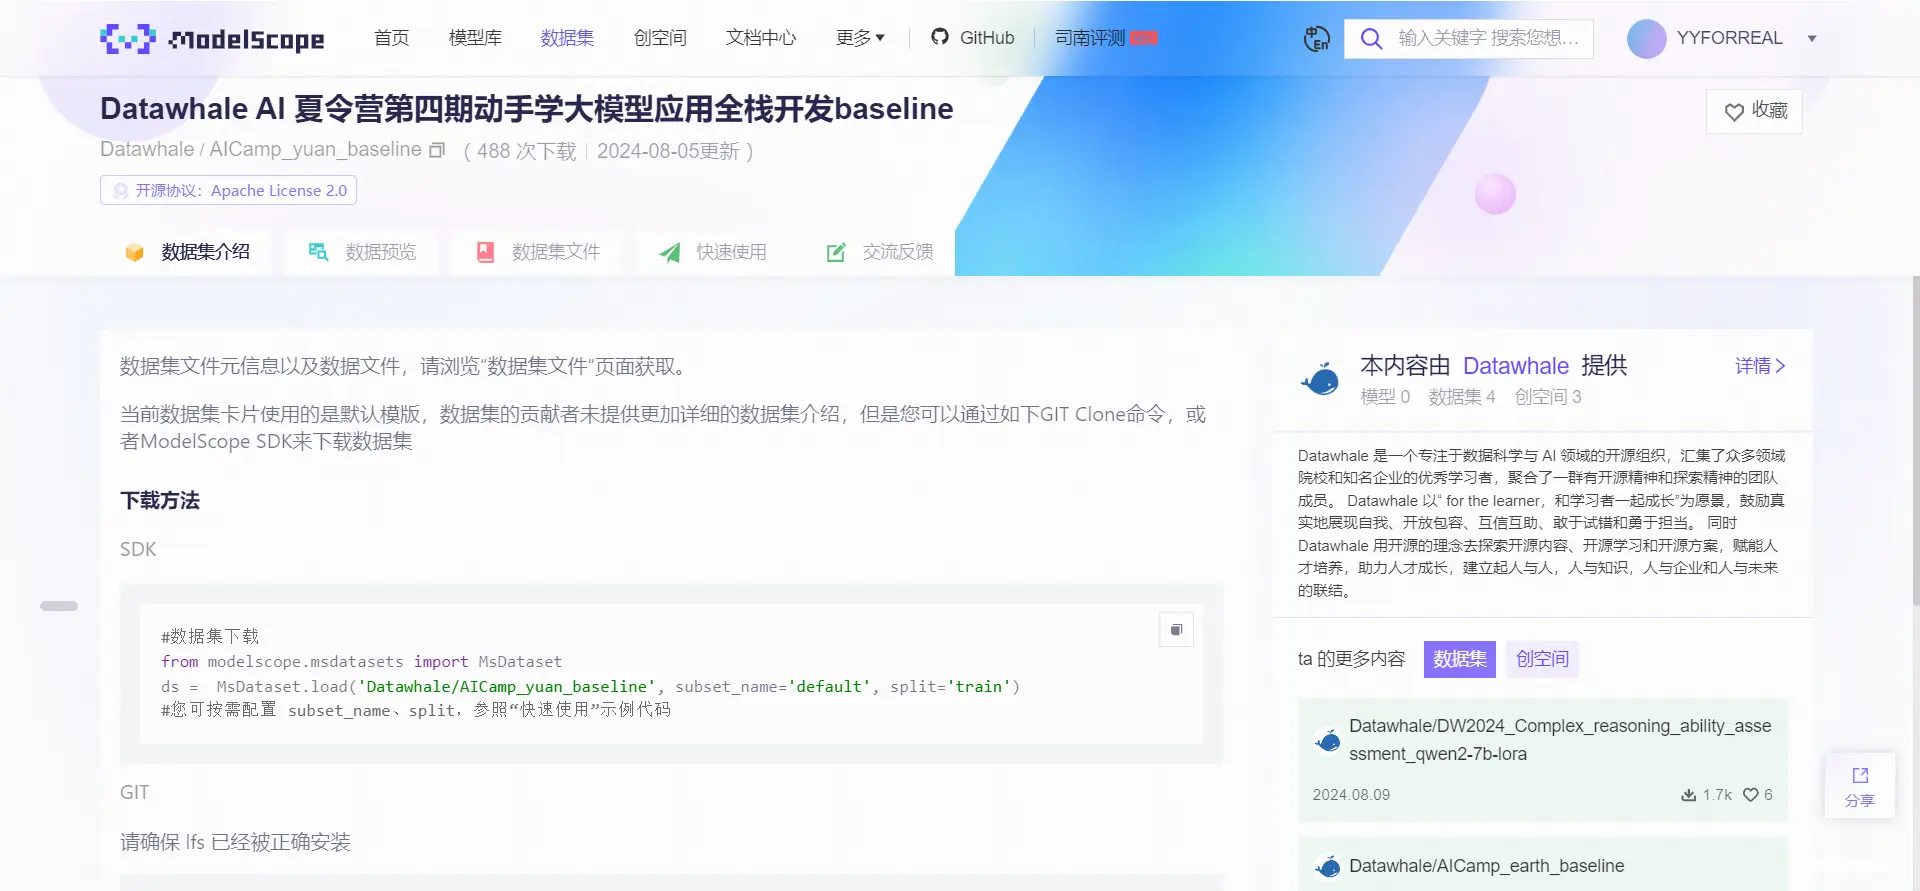1920x891 pixels.
Task: Click the 2024-08-05更新 date
Action: (x=668, y=151)
